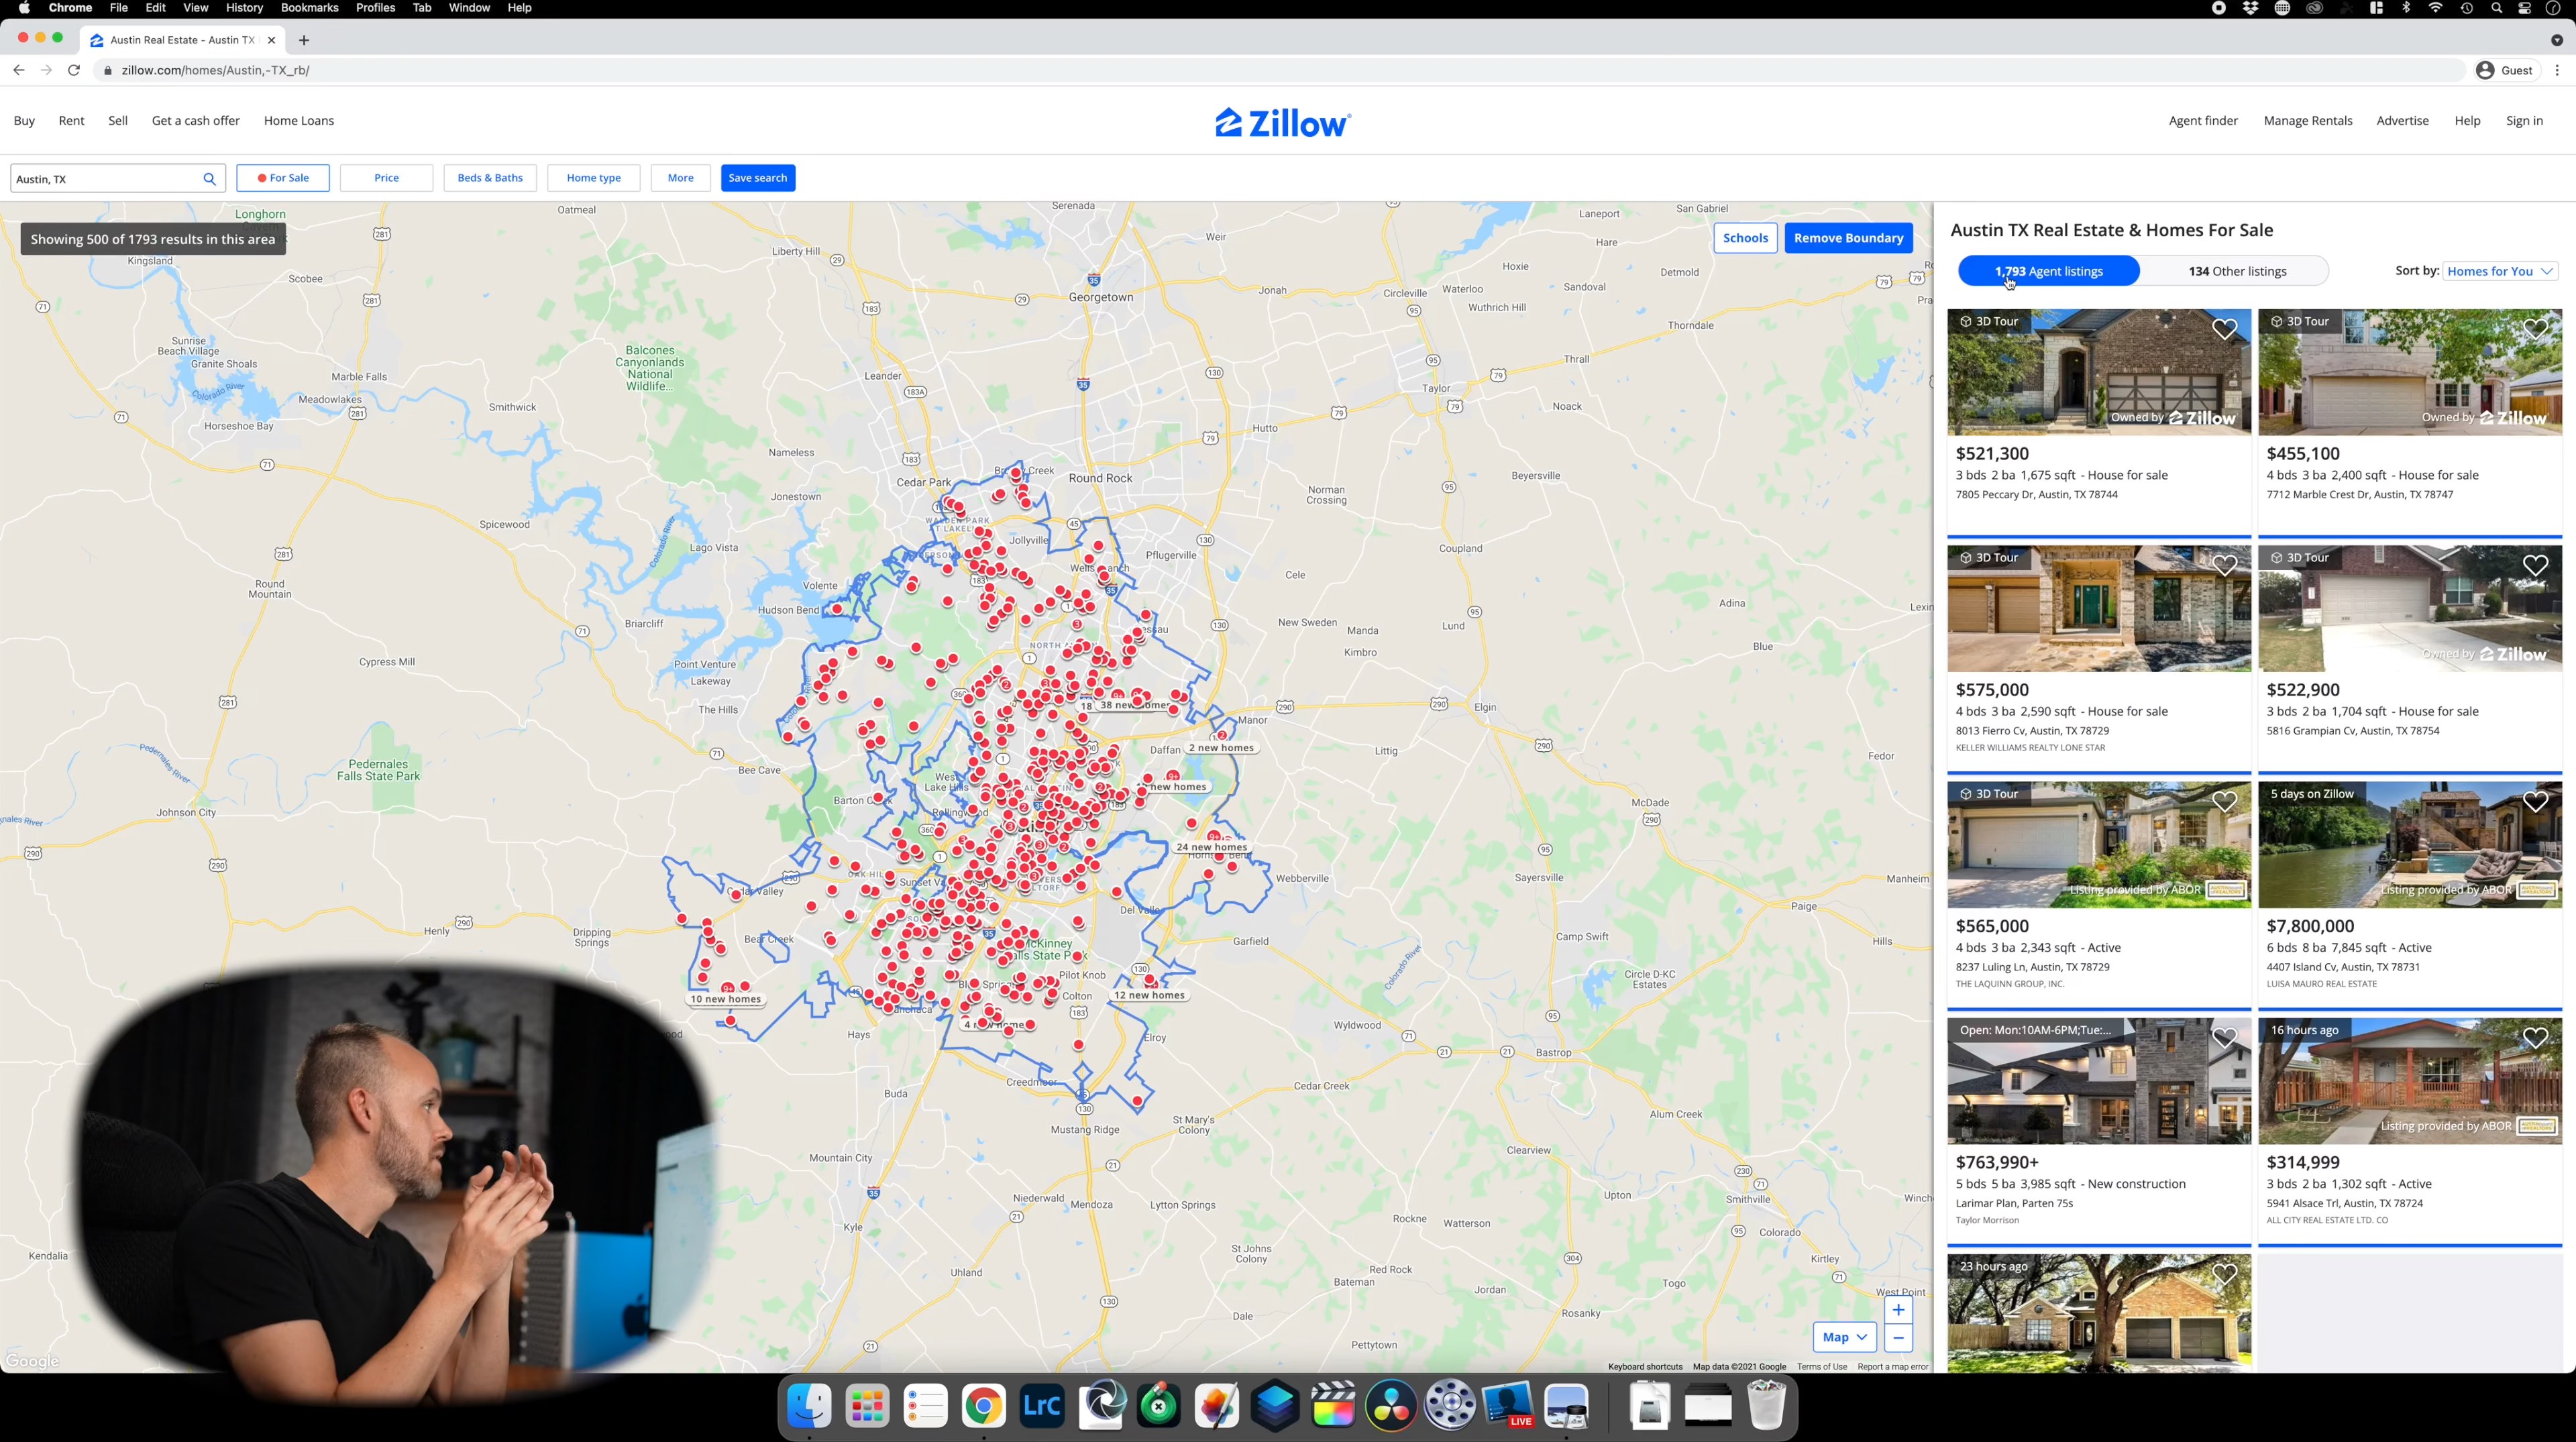
Task: Open Manage Rentals link
Action: point(2308,121)
